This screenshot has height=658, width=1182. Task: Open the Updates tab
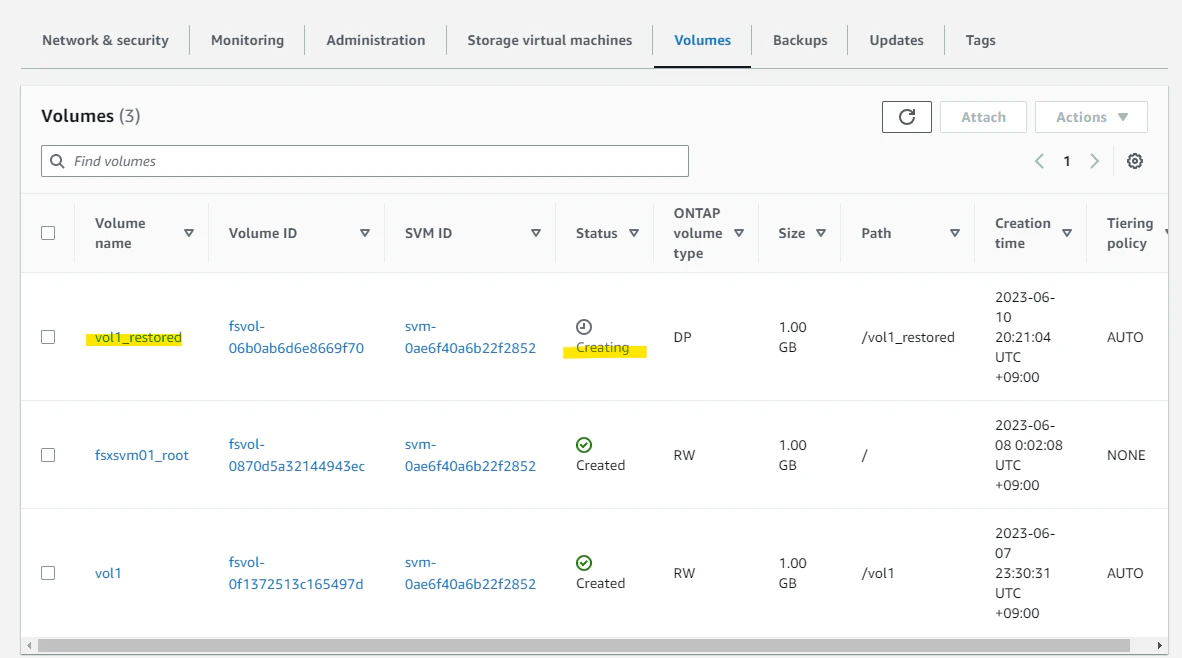tap(896, 40)
